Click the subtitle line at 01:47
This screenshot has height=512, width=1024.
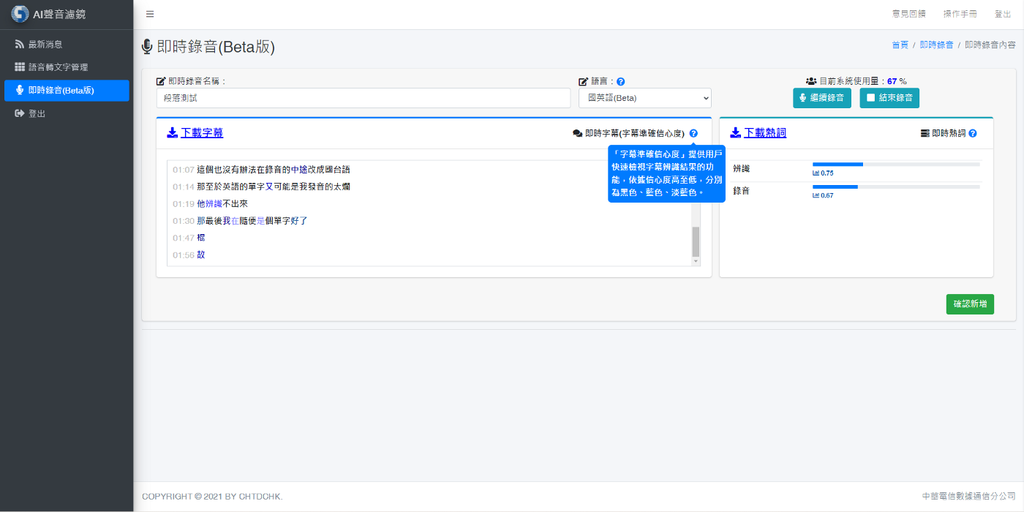[189, 238]
